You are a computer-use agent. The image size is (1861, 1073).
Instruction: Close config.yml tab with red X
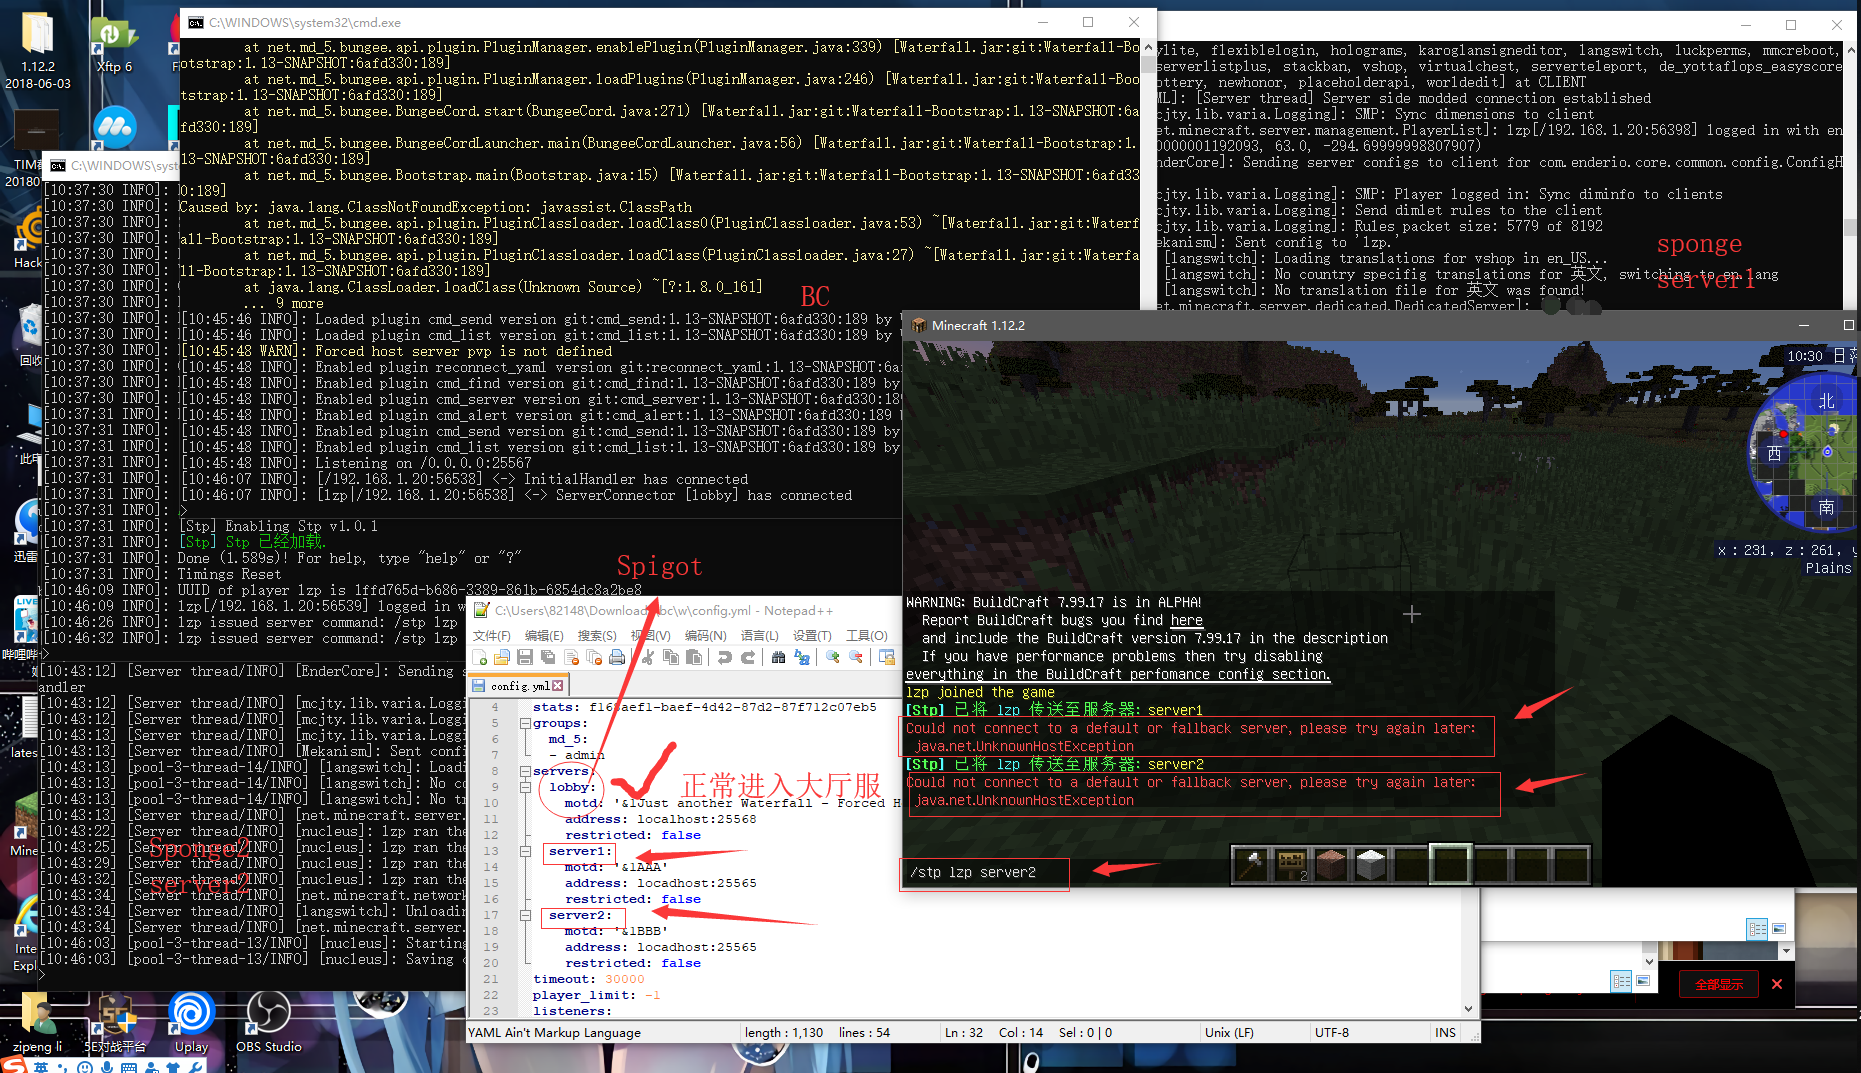(558, 686)
